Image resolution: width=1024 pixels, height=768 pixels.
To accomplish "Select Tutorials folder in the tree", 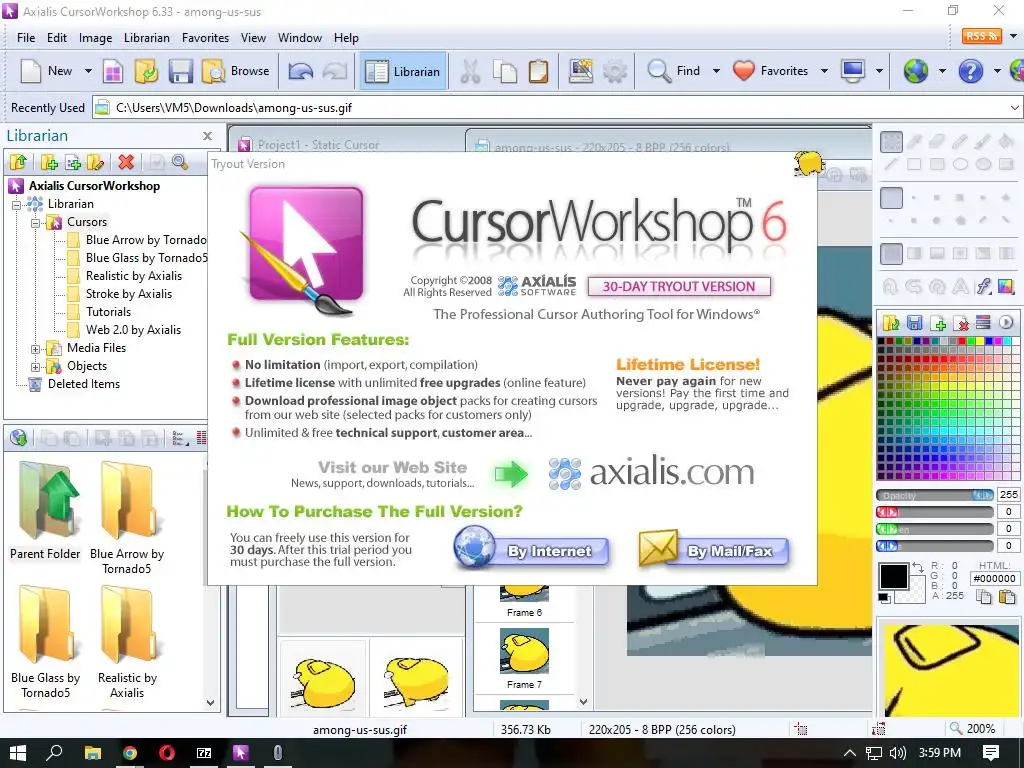I will tap(108, 312).
